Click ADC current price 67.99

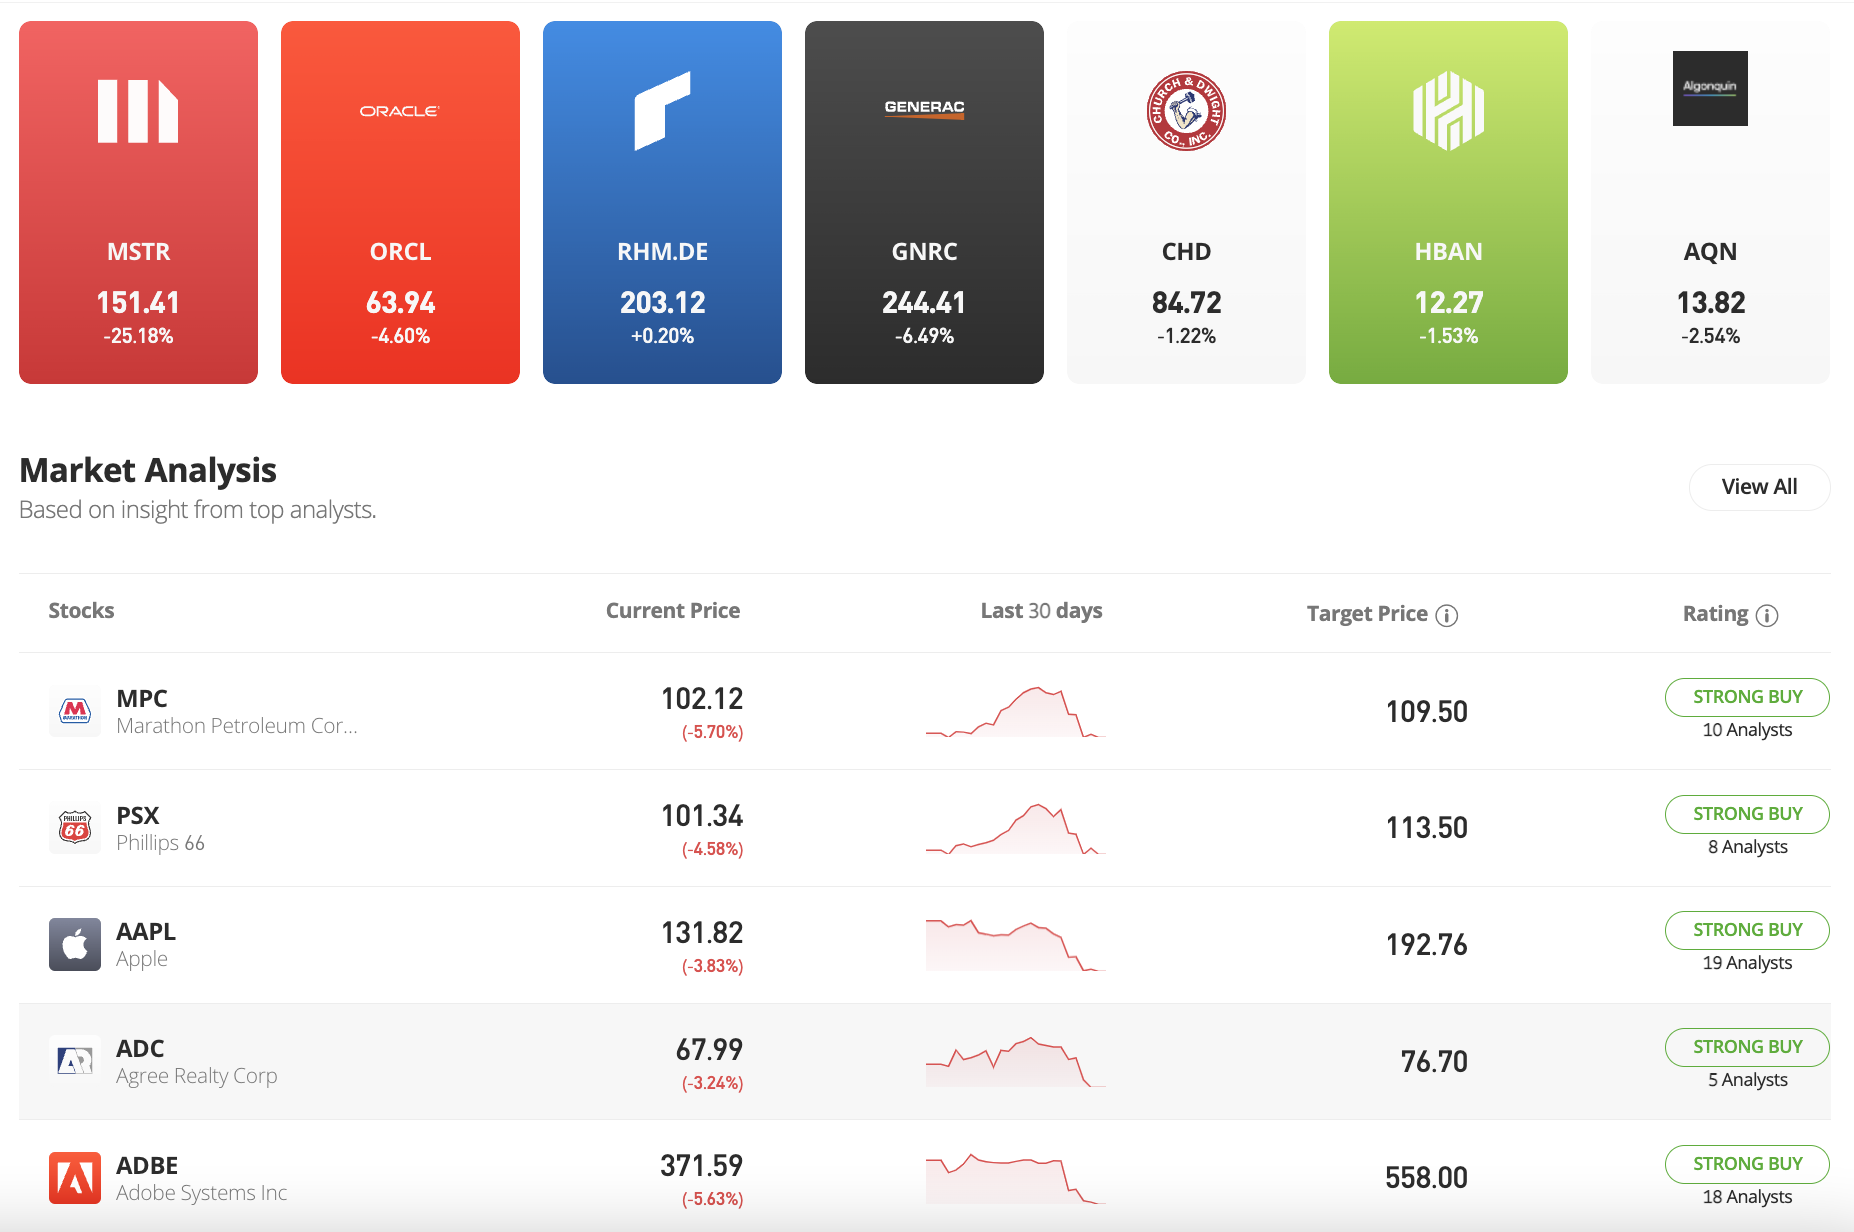[709, 1050]
